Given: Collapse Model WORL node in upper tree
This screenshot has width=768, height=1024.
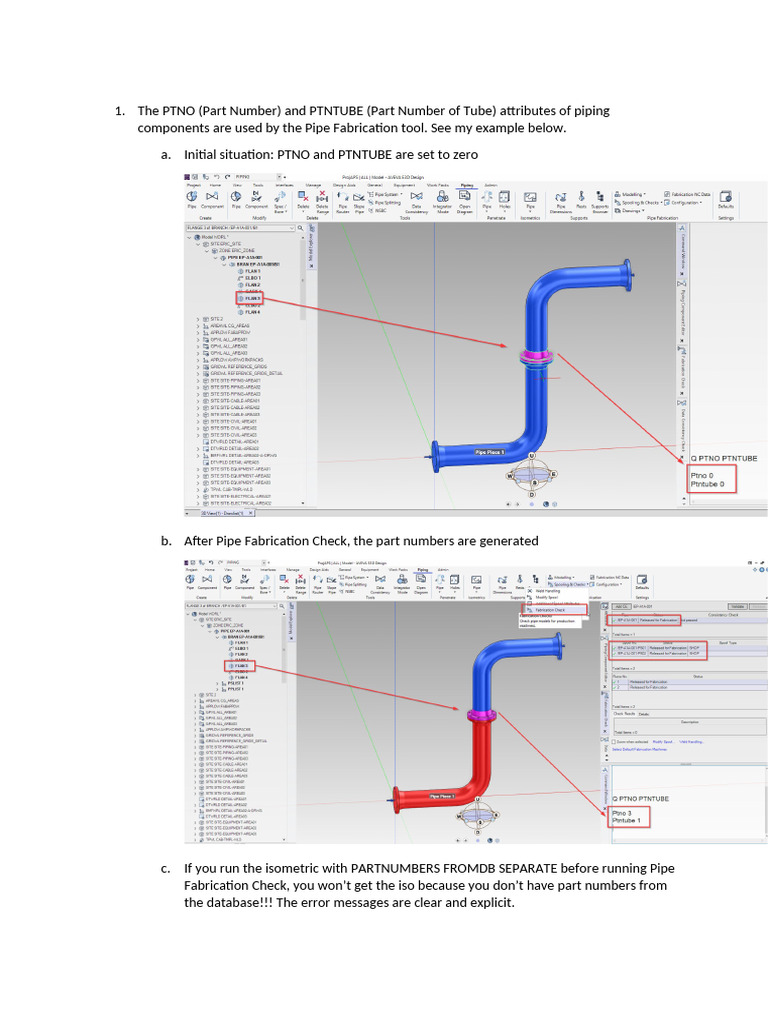Looking at the screenshot, I should coord(189,237).
